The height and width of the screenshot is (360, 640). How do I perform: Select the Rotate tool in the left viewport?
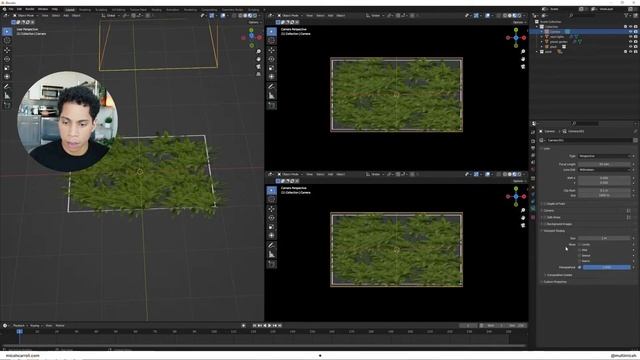coord(7,59)
